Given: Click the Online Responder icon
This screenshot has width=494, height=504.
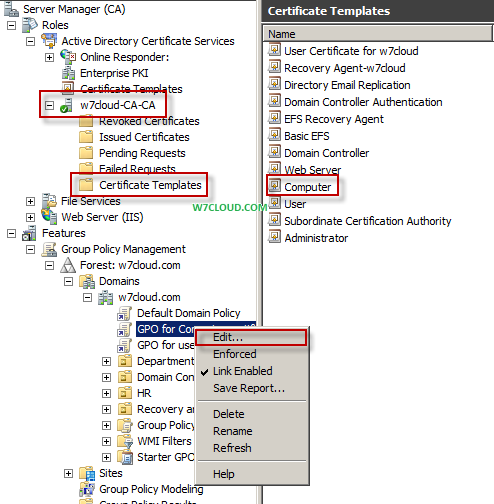Looking at the screenshot, I should tap(68, 57).
